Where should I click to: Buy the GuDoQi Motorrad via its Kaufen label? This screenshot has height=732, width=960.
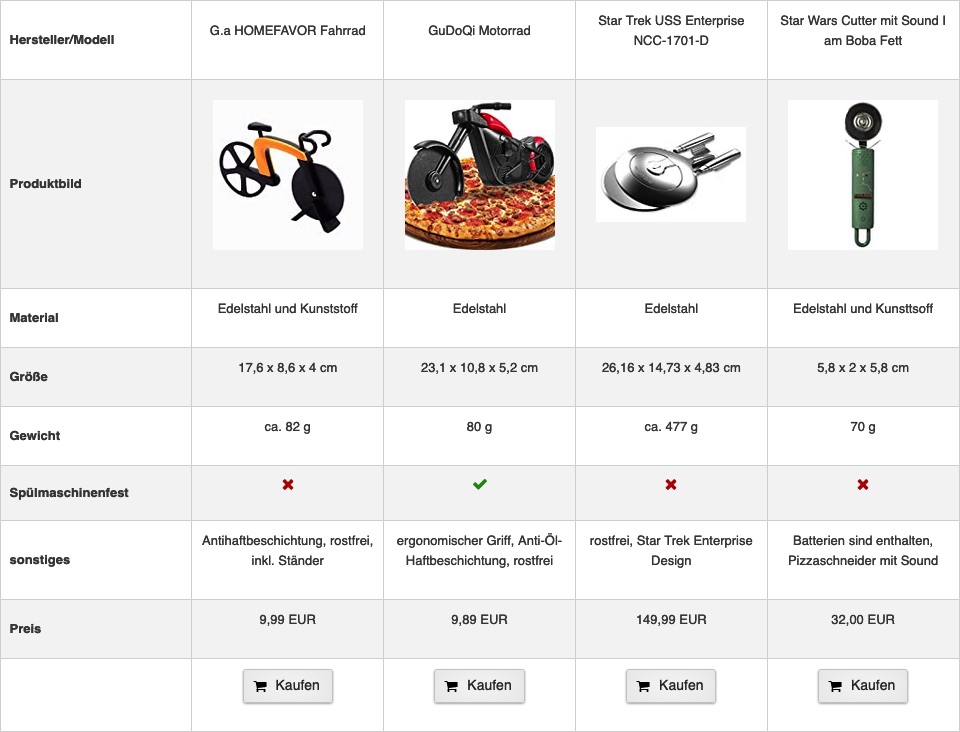(x=489, y=685)
